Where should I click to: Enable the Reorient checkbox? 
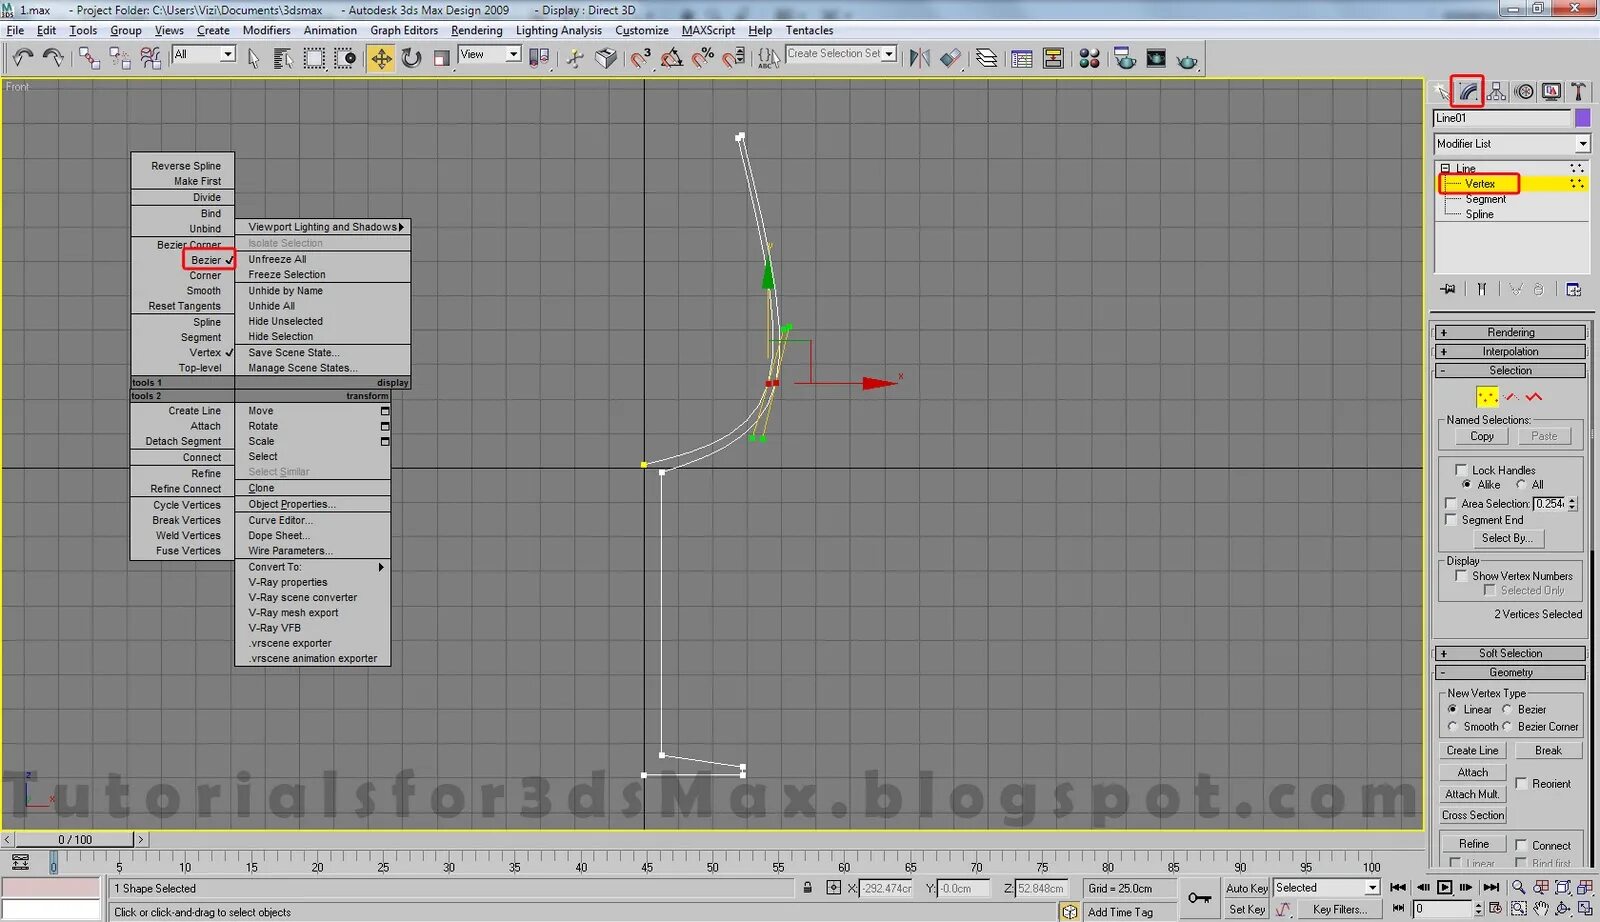pos(1521,784)
